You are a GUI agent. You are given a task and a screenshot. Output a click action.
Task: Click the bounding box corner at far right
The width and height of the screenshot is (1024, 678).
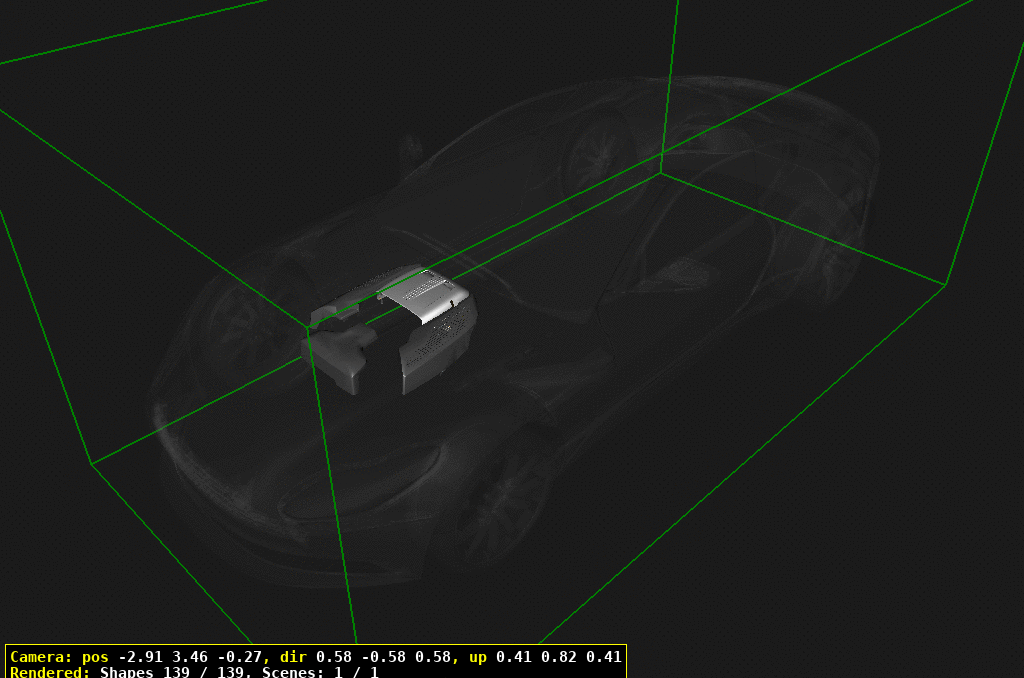(x=945, y=285)
